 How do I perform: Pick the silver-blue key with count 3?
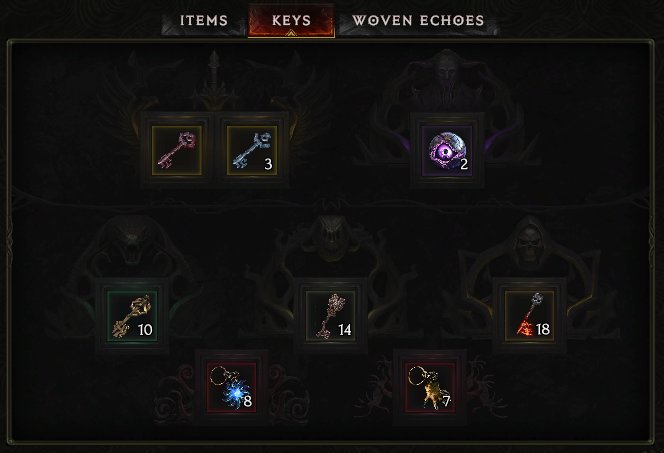pyautogui.click(x=252, y=150)
